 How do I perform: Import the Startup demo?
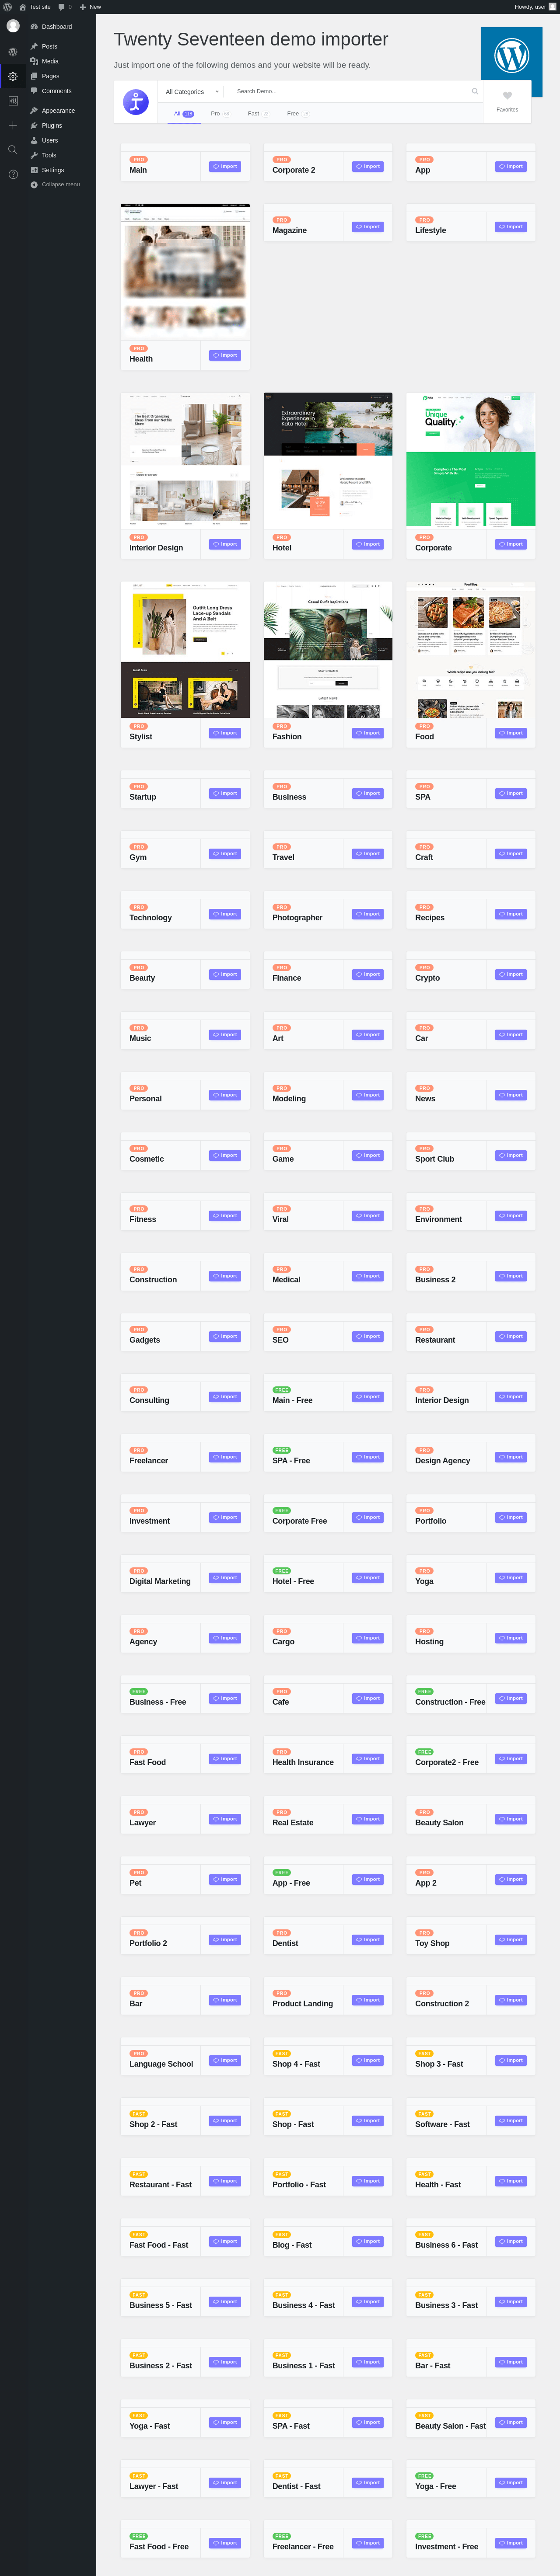pyautogui.click(x=225, y=793)
